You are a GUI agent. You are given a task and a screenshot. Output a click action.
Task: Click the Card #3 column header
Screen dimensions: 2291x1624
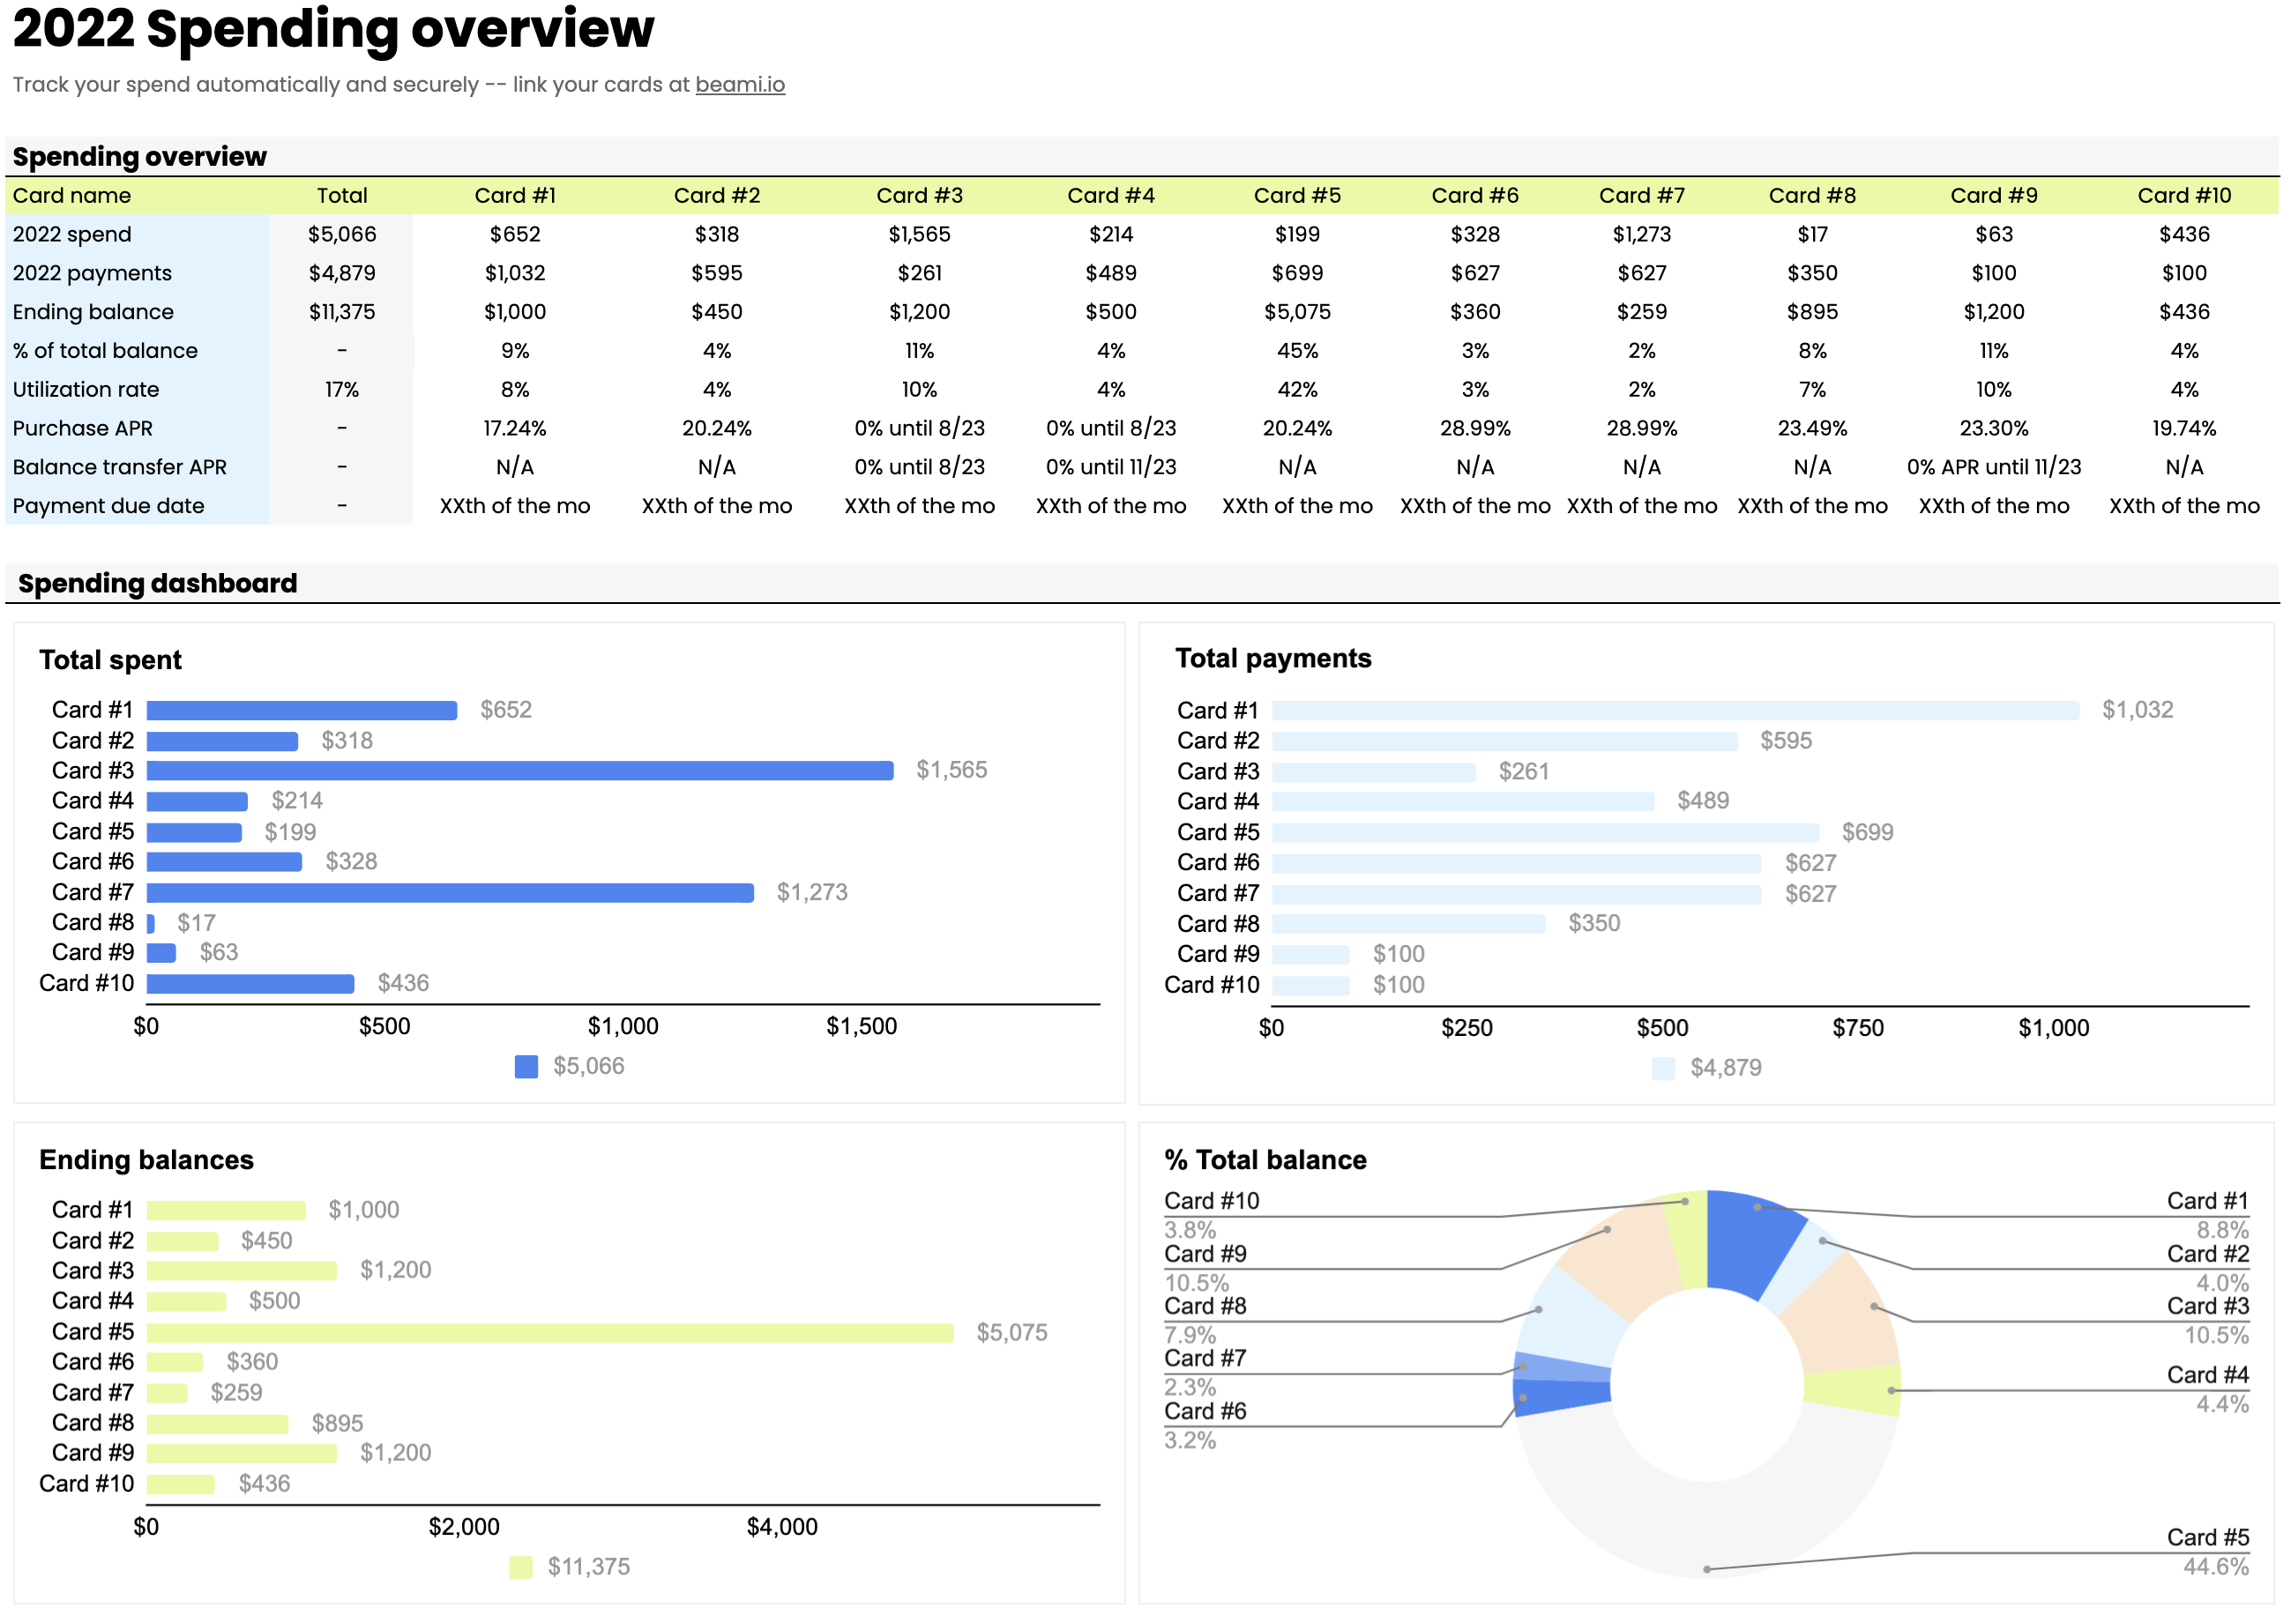point(919,196)
